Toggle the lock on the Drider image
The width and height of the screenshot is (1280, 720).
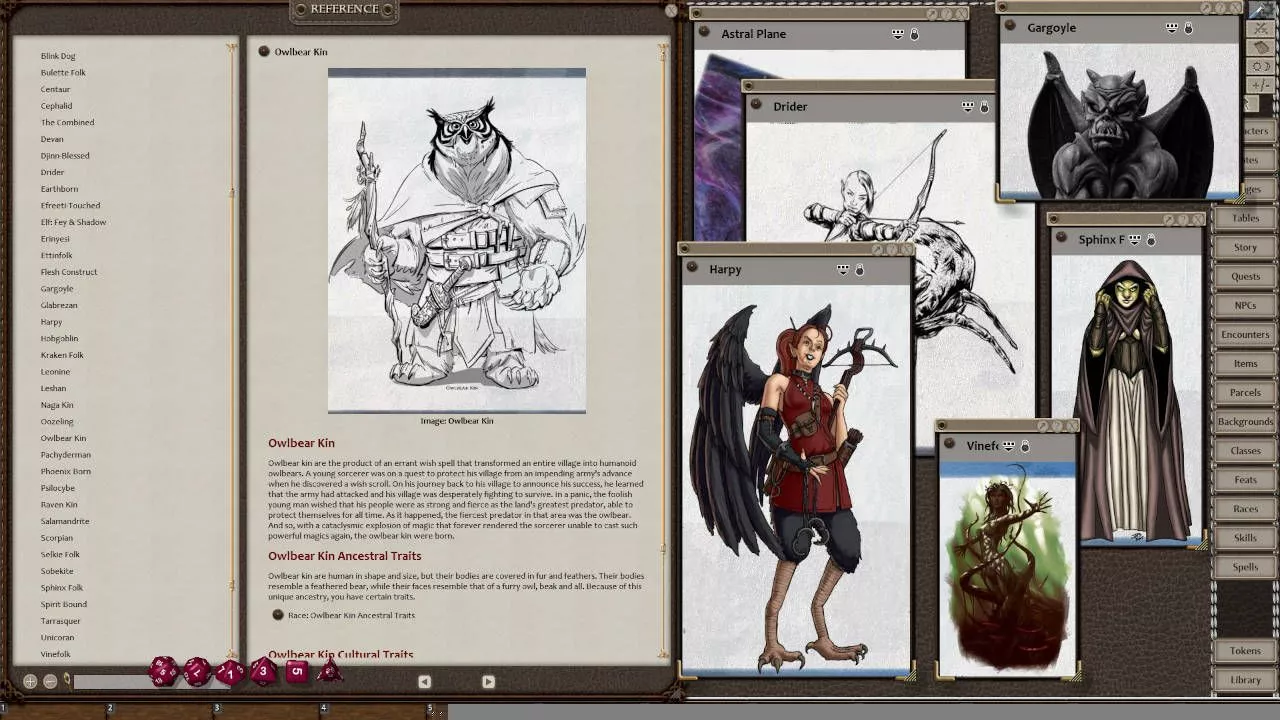coord(984,106)
